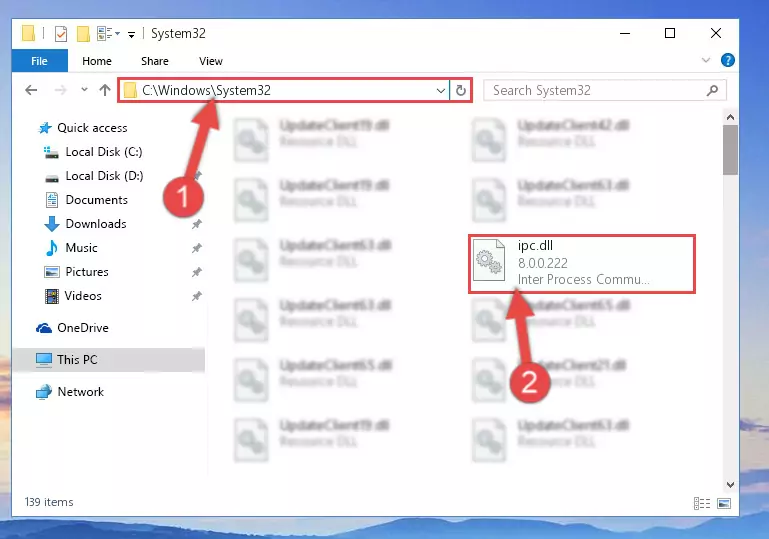
Task: Click the Properties icon in the quick access toolbar
Action: point(61,34)
